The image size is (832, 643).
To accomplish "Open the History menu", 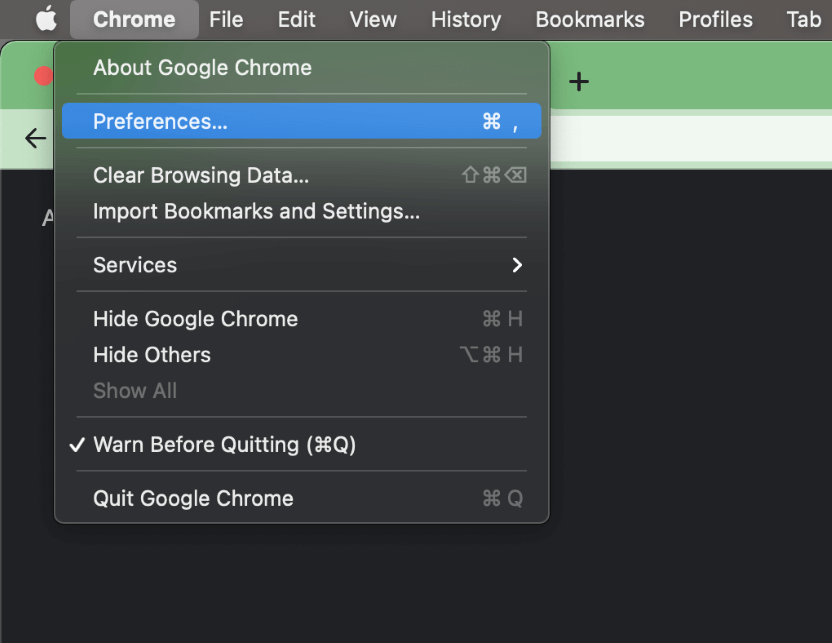I will (x=466, y=19).
